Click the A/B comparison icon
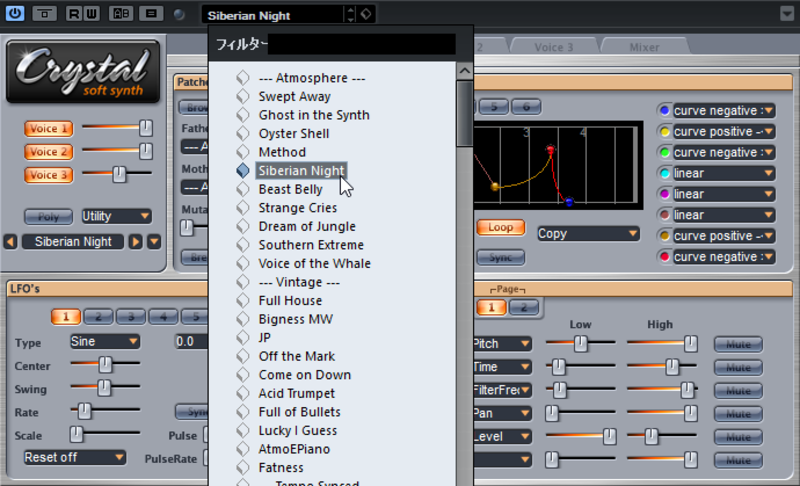This screenshot has width=800, height=486. pos(121,13)
